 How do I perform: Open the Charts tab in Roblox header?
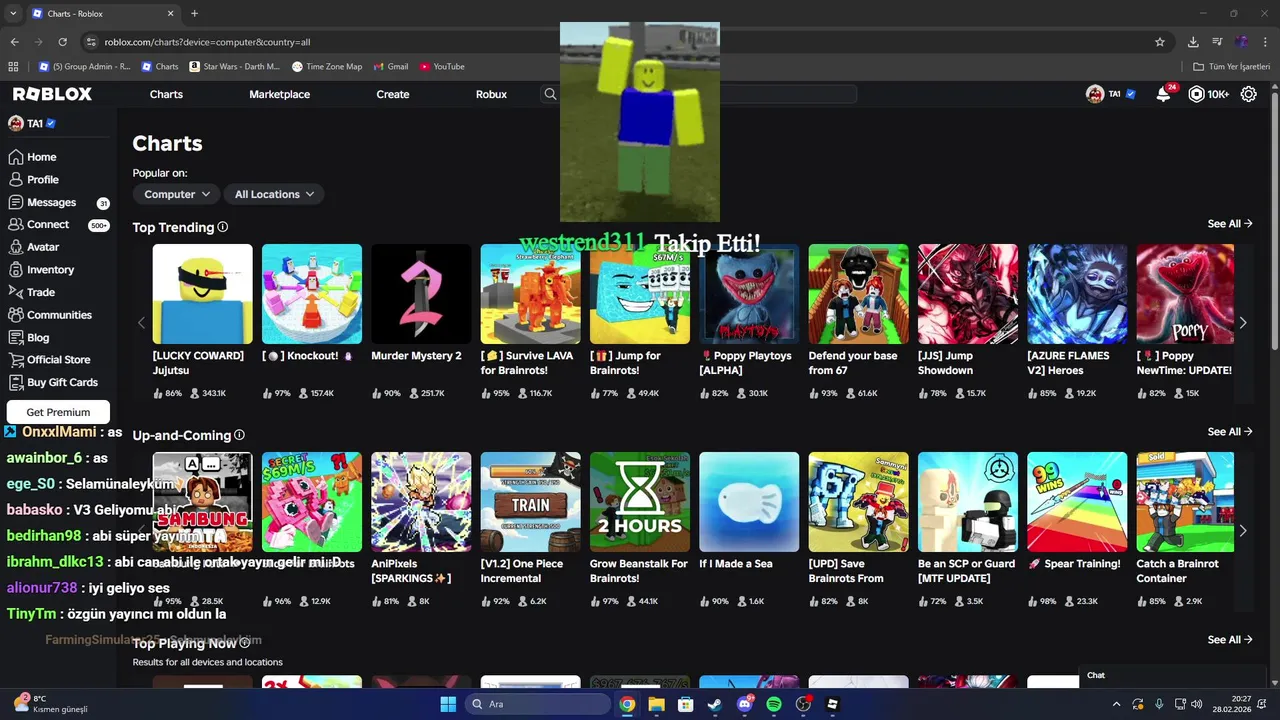click(x=166, y=94)
